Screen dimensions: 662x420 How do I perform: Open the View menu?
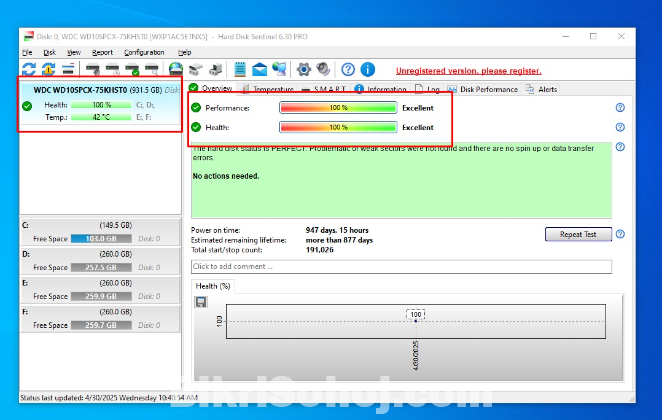pyautogui.click(x=73, y=52)
